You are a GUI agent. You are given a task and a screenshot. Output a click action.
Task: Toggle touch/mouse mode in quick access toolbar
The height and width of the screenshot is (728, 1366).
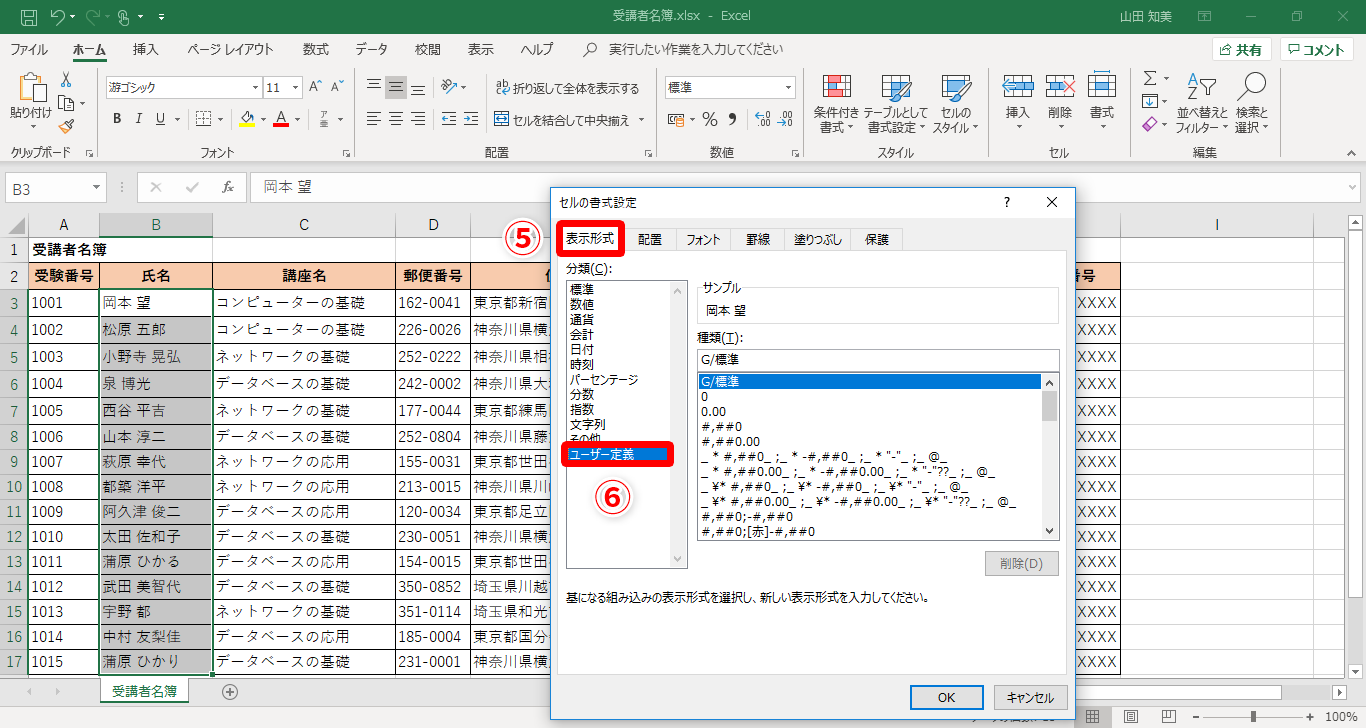[x=125, y=17]
